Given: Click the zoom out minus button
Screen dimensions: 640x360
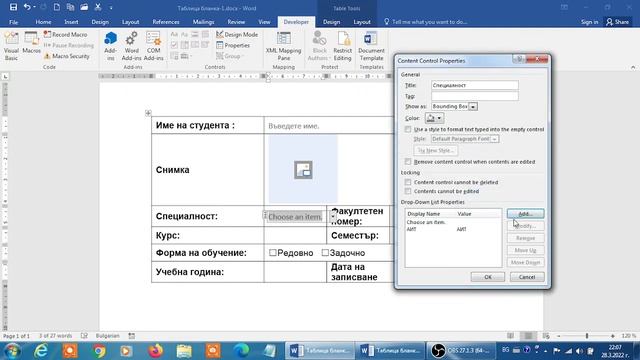Looking at the screenshot, I should click(559, 336).
